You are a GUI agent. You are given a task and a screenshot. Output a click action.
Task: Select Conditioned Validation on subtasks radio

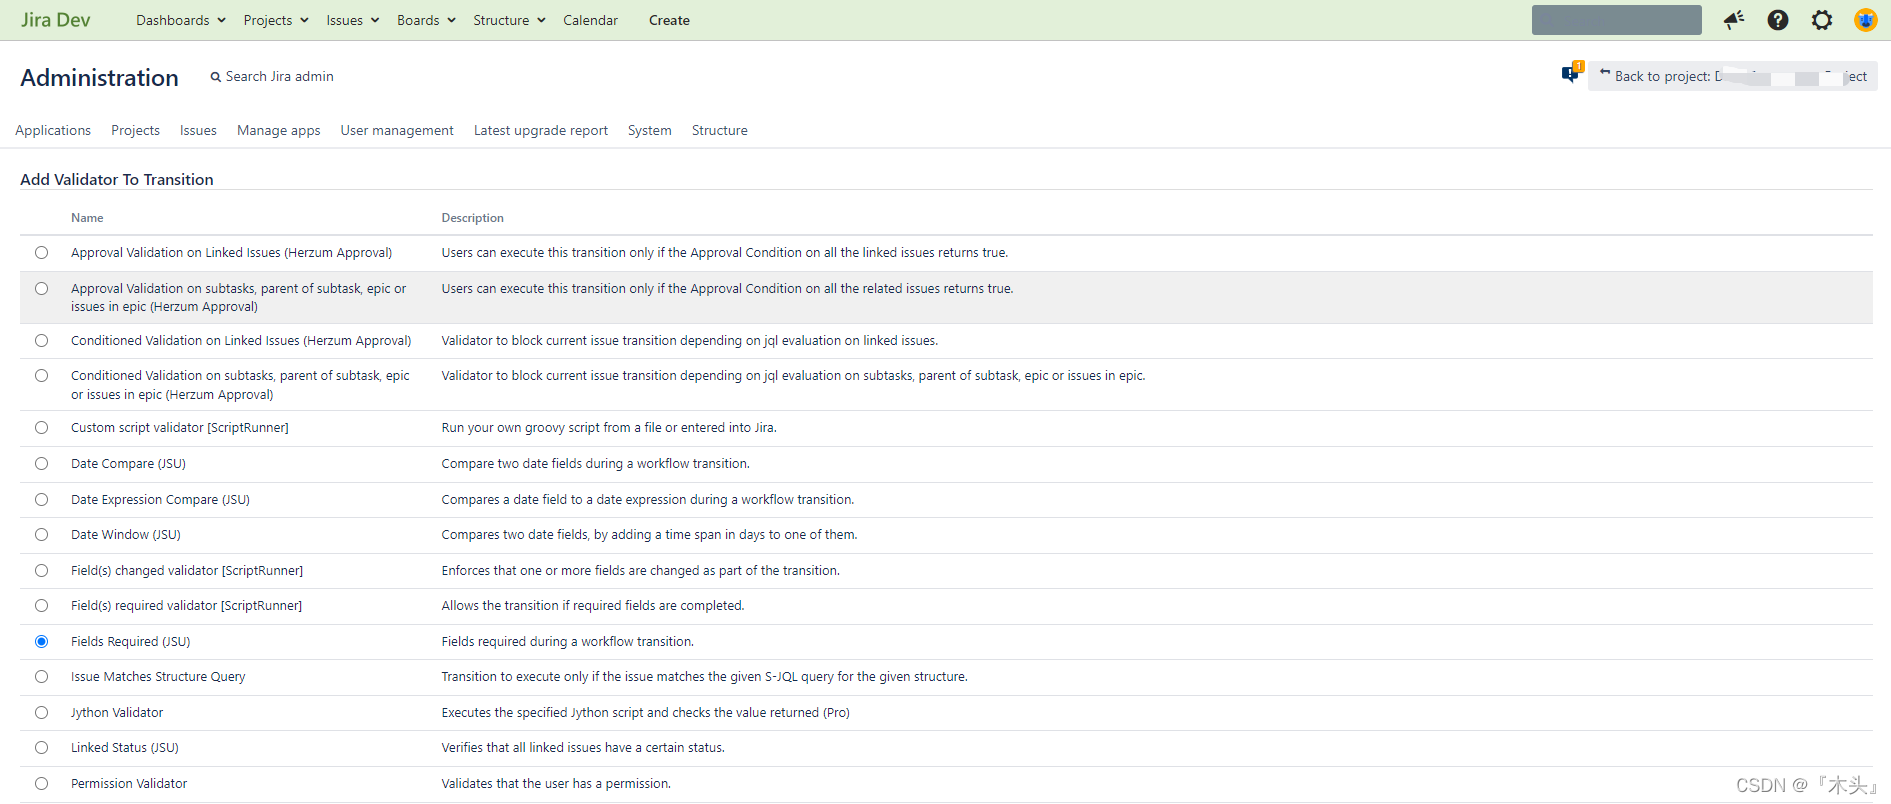pyautogui.click(x=41, y=376)
